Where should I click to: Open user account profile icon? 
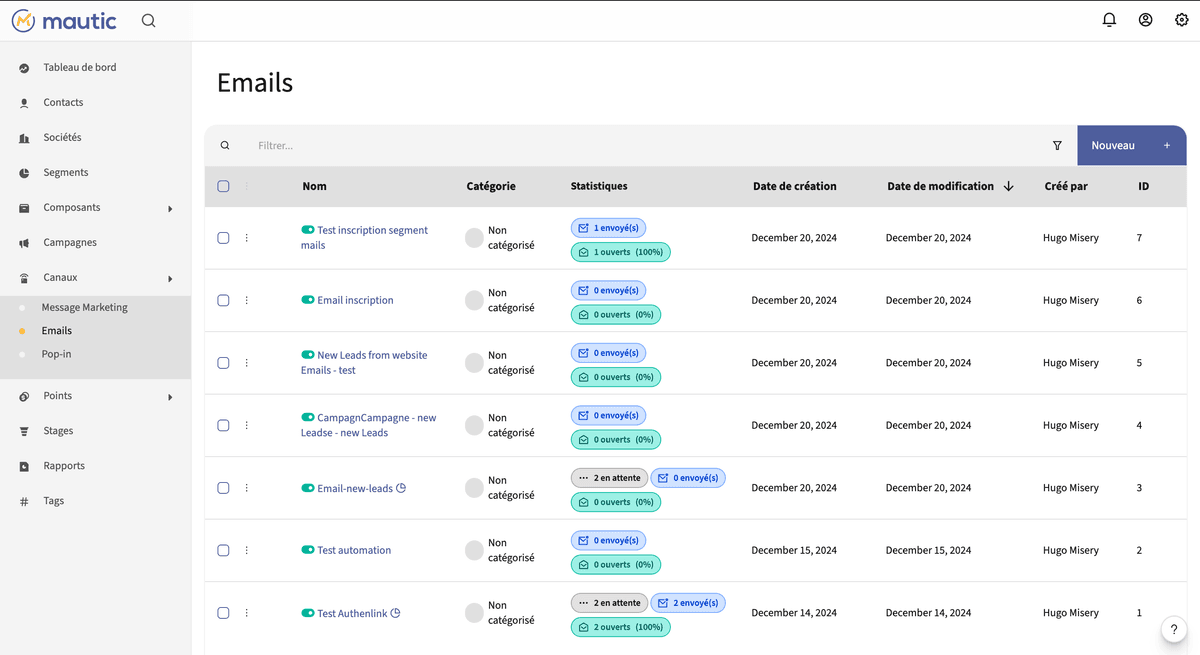pyautogui.click(x=1146, y=20)
